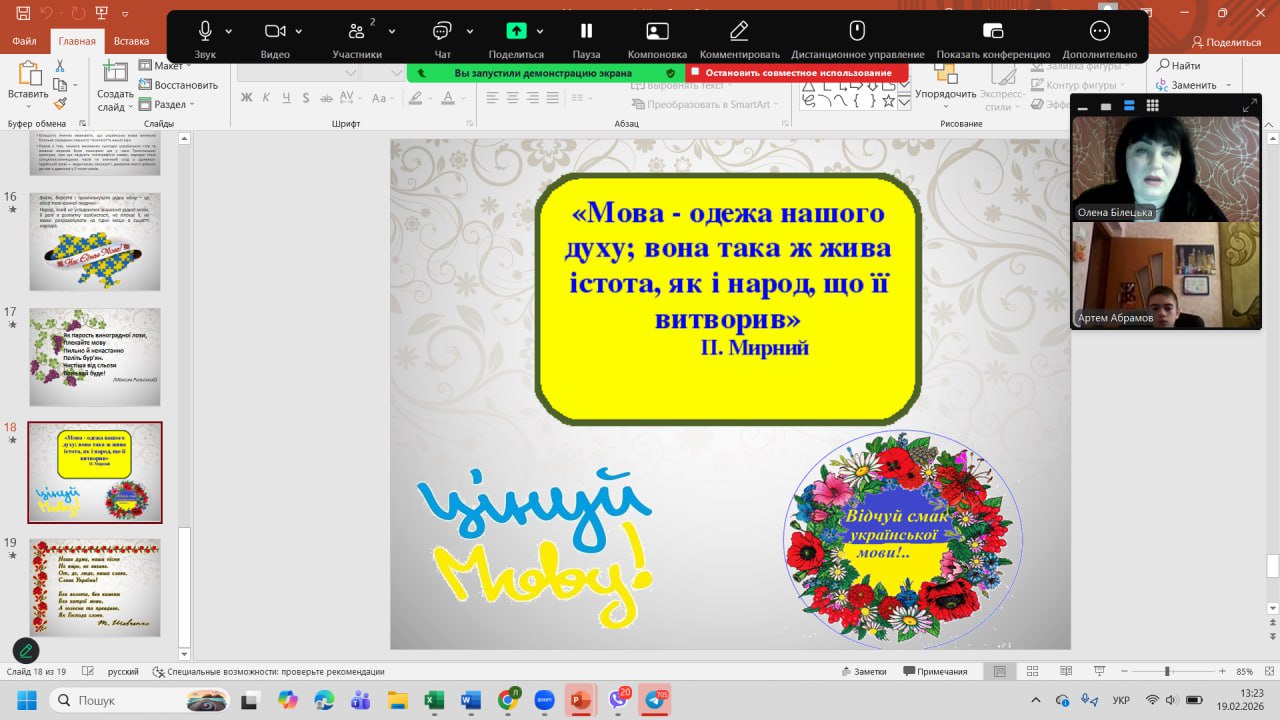The image size is (1280, 720).
Task: Click the Найти find button
Action: coord(1178,66)
